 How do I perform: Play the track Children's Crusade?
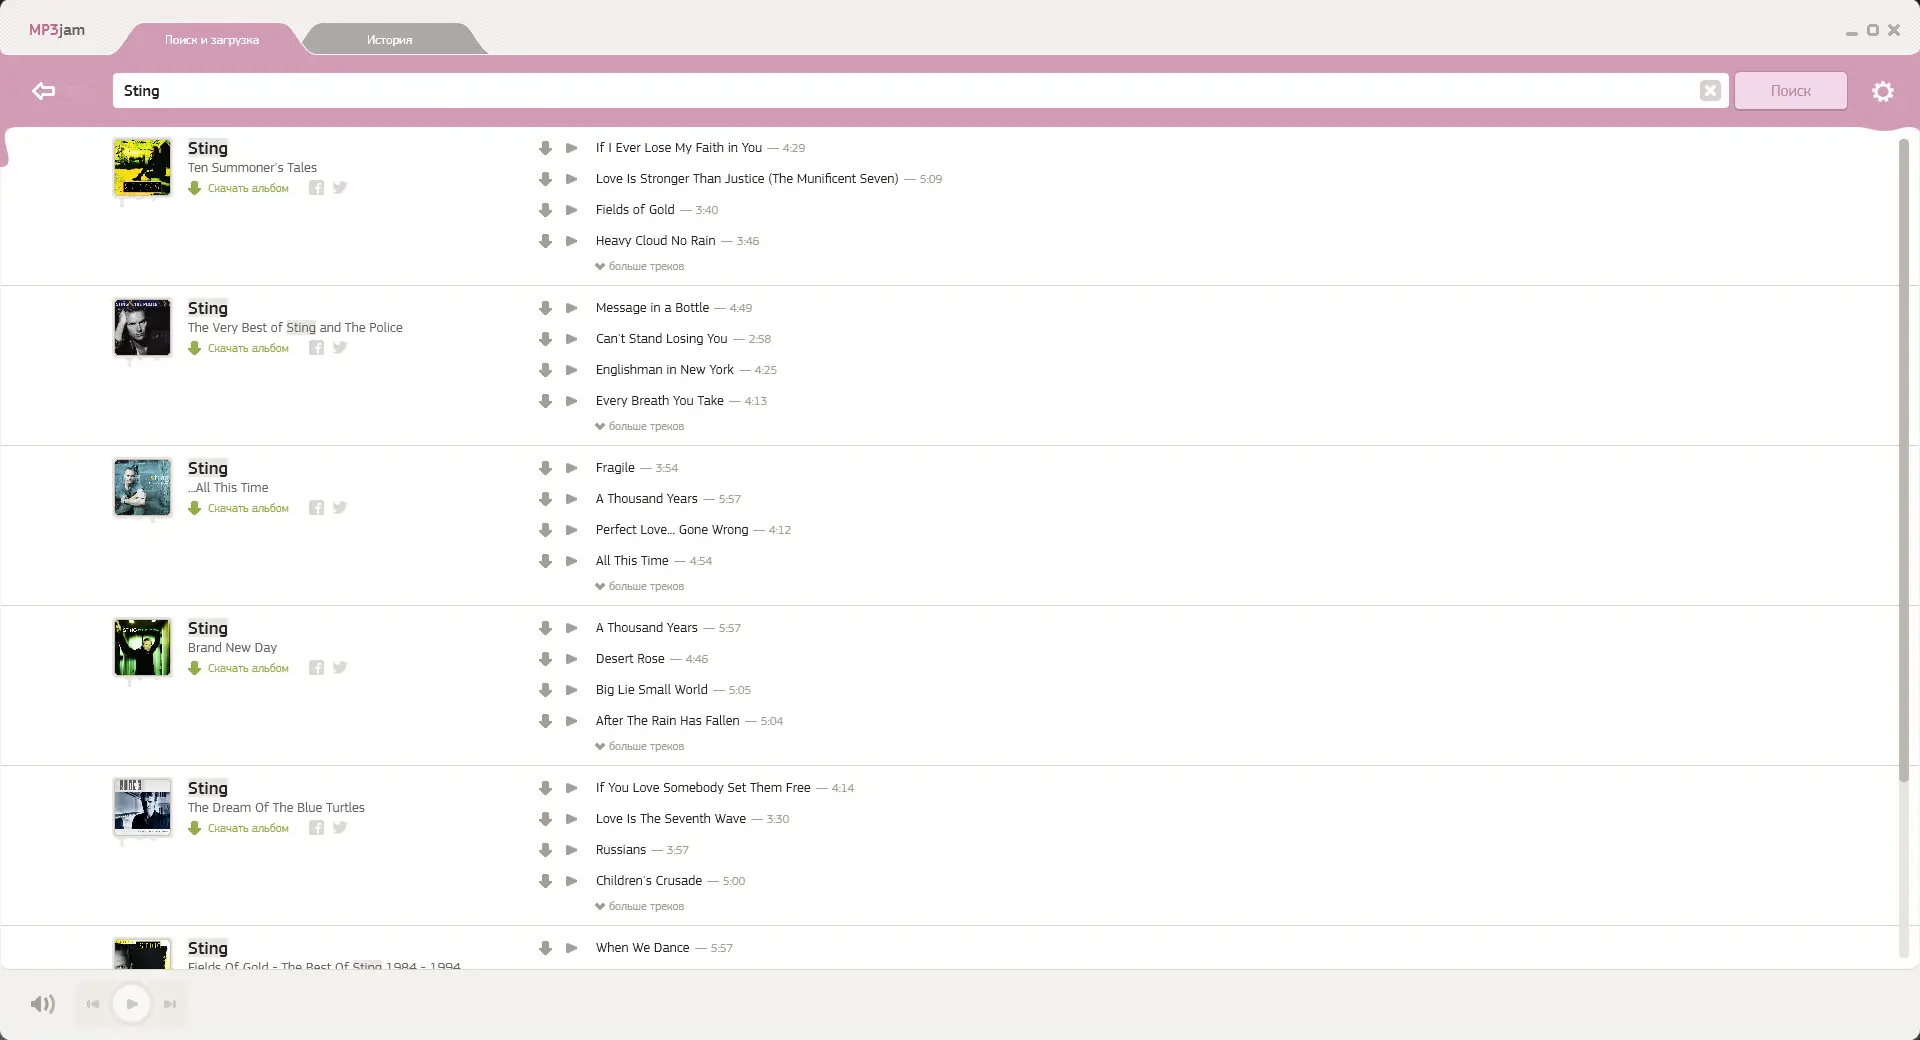pos(572,881)
